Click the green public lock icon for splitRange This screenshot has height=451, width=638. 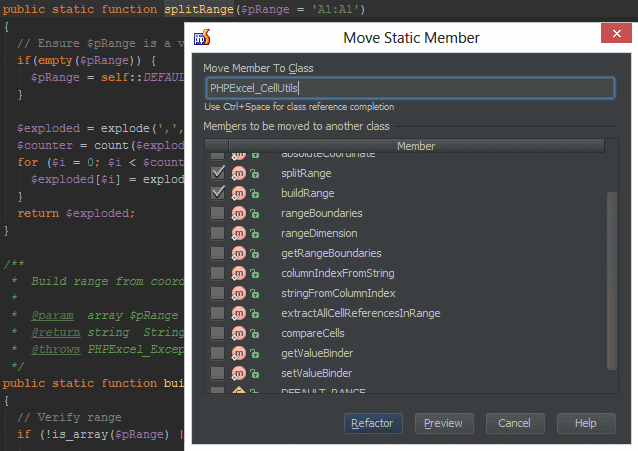tap(255, 173)
